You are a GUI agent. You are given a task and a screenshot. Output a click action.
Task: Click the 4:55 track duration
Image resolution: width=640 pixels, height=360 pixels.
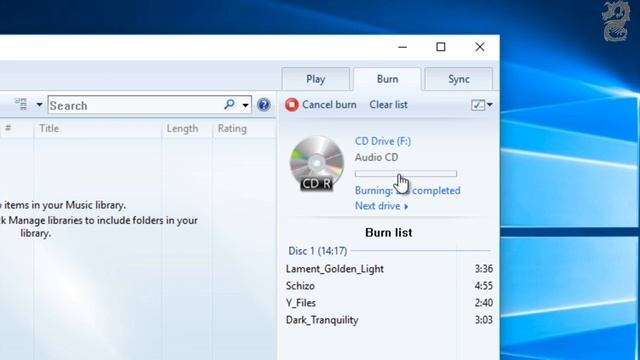coord(484,286)
